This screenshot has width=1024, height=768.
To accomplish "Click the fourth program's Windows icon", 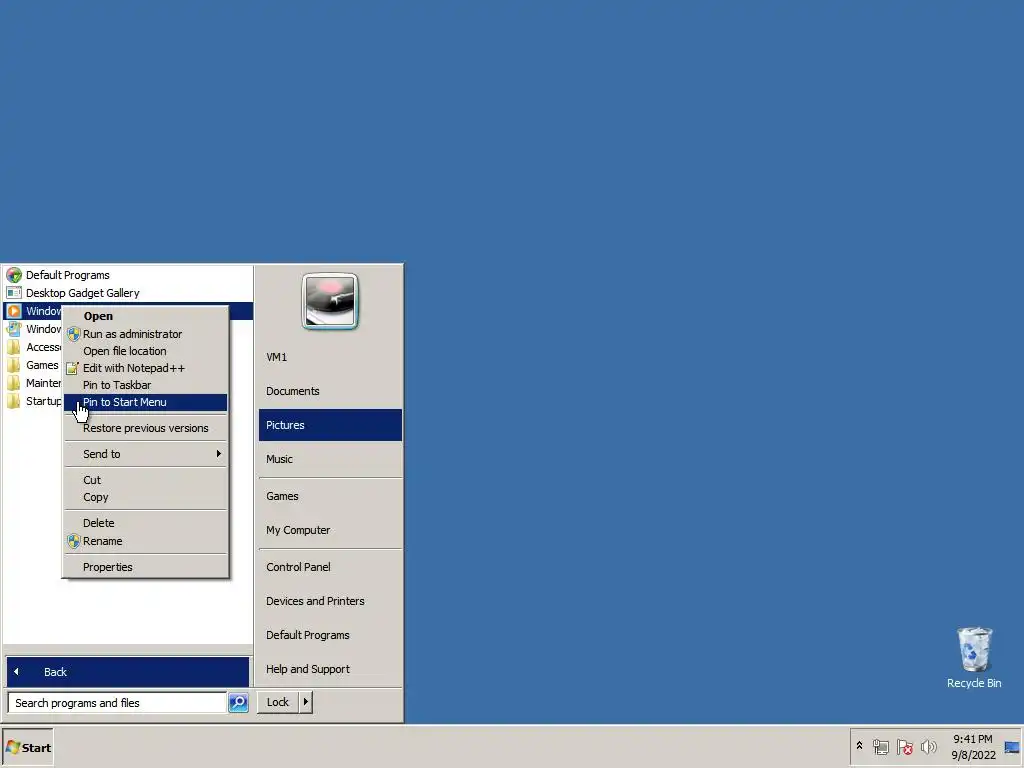I will [14, 328].
